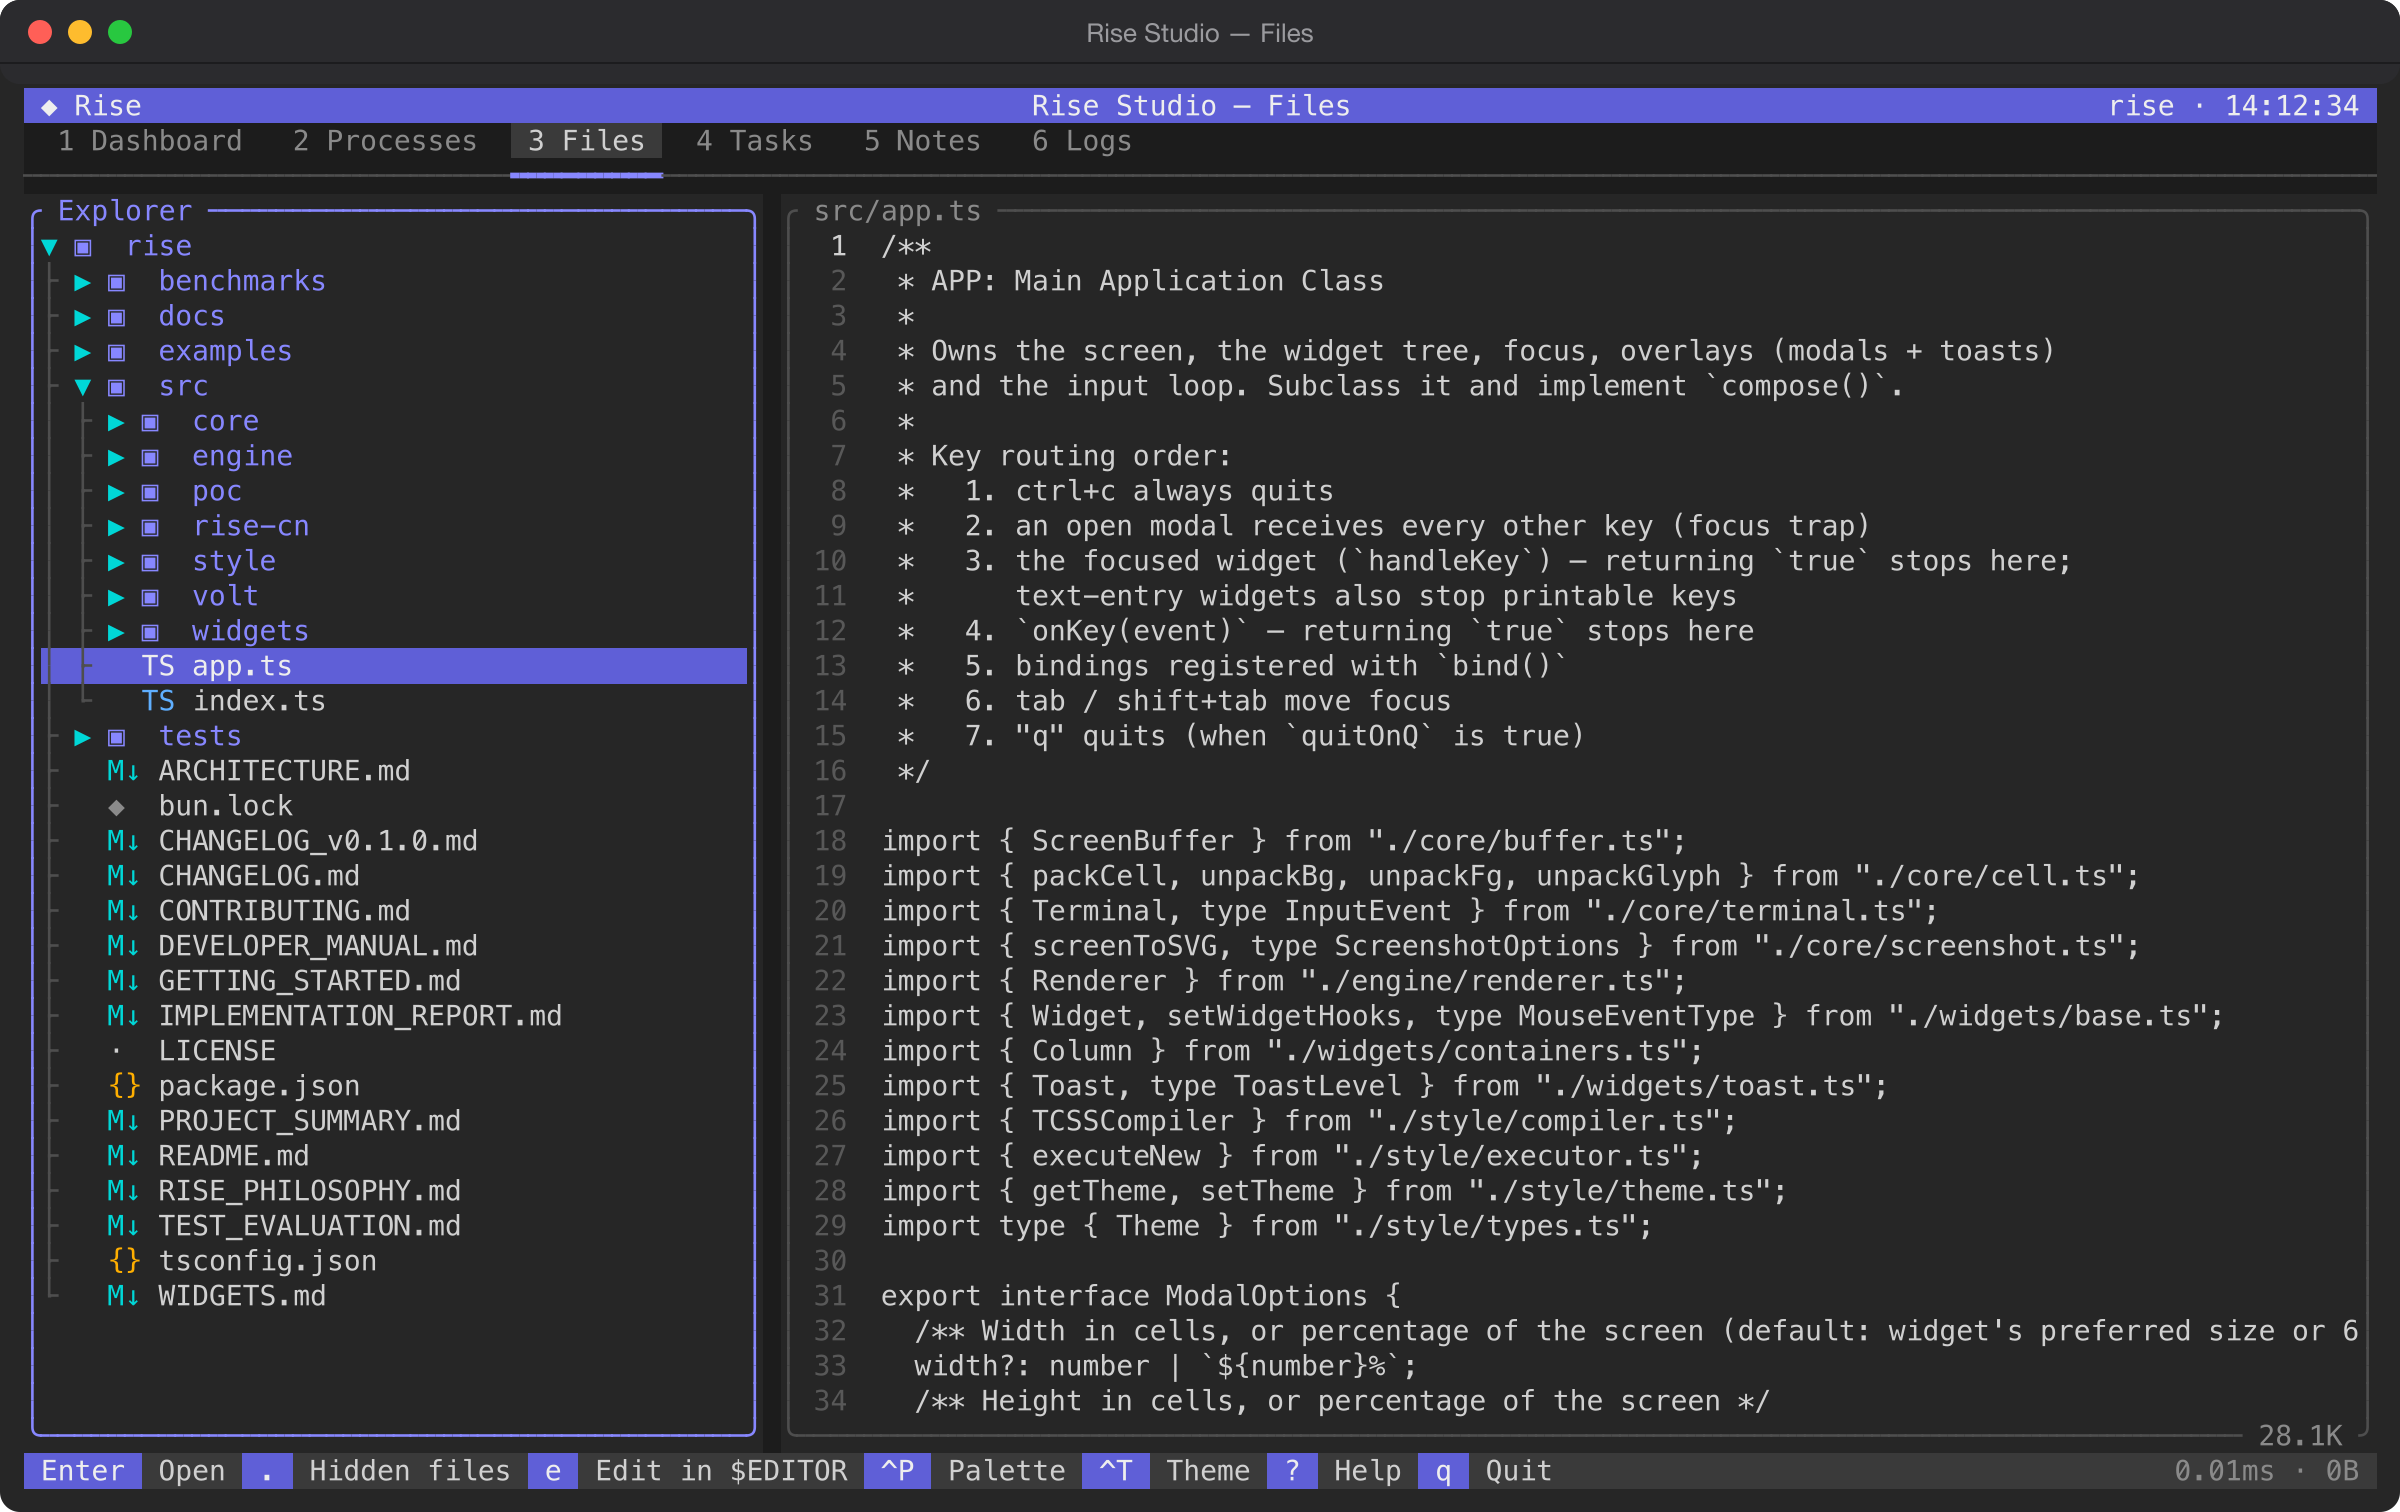Screen dimensions: 2400x1512
Task: Click the folder icon beside widgets
Action: tap(150, 632)
